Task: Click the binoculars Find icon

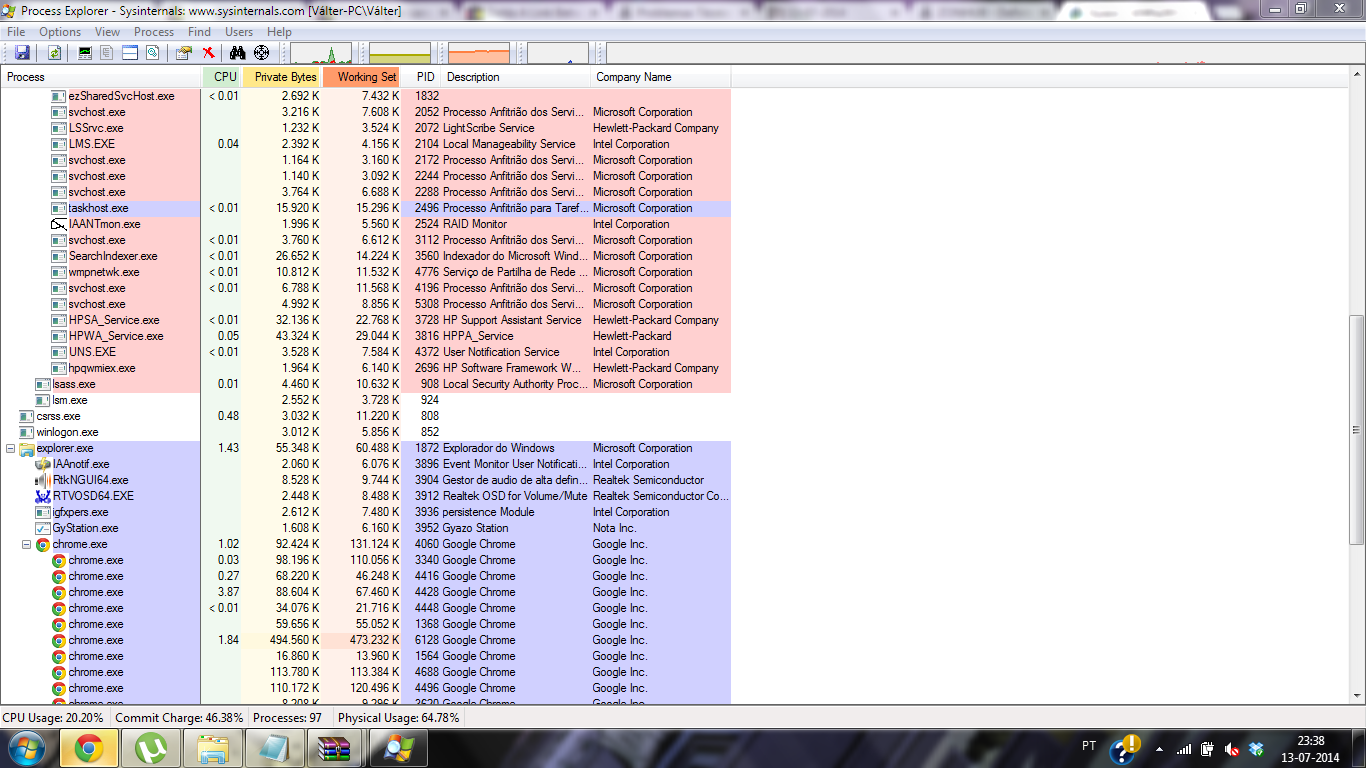Action: 238,53
